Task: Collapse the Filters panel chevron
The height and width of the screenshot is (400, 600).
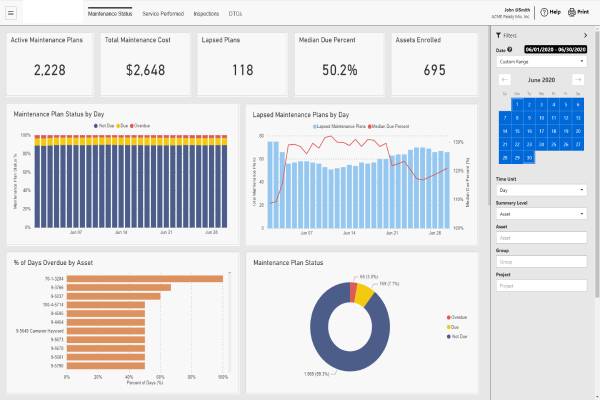Action: 586,34
